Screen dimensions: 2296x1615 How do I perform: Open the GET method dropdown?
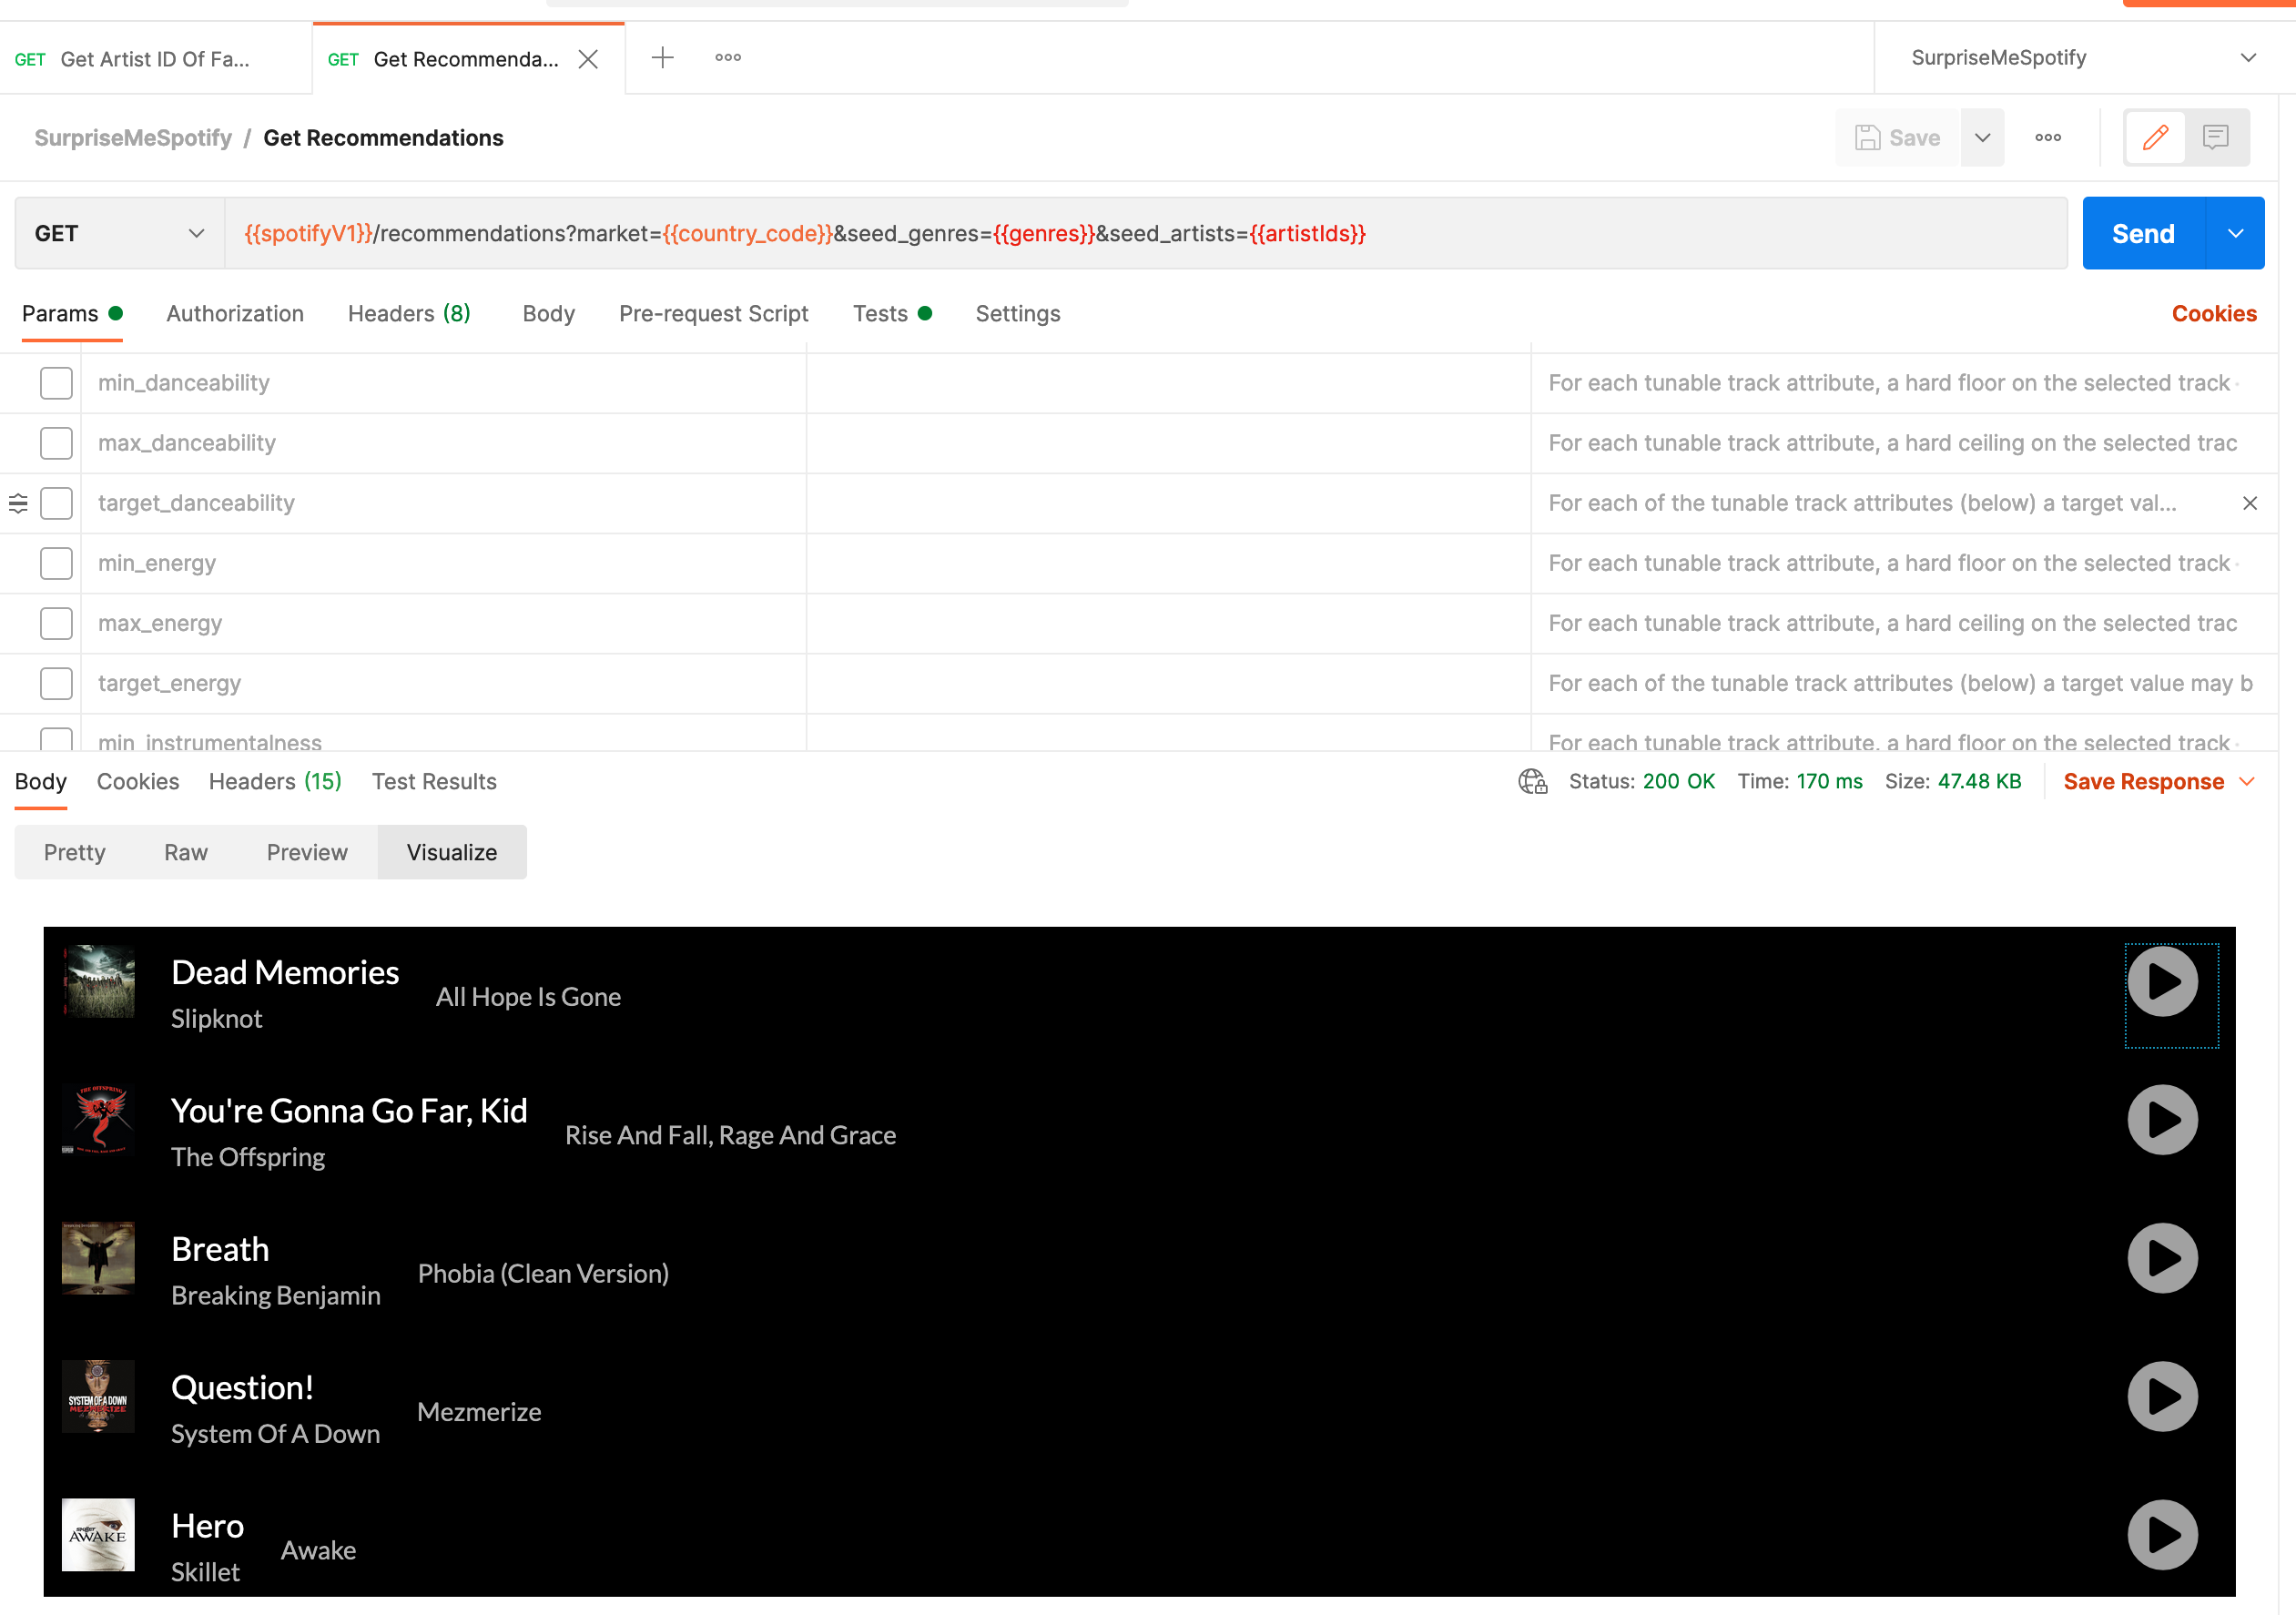(119, 233)
